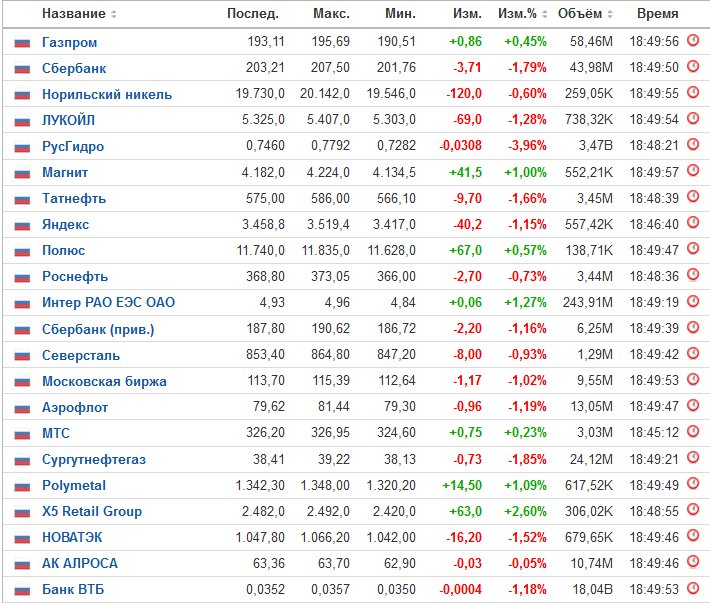
Task: Click the clock icon in Polymetal row
Action: click(x=693, y=483)
